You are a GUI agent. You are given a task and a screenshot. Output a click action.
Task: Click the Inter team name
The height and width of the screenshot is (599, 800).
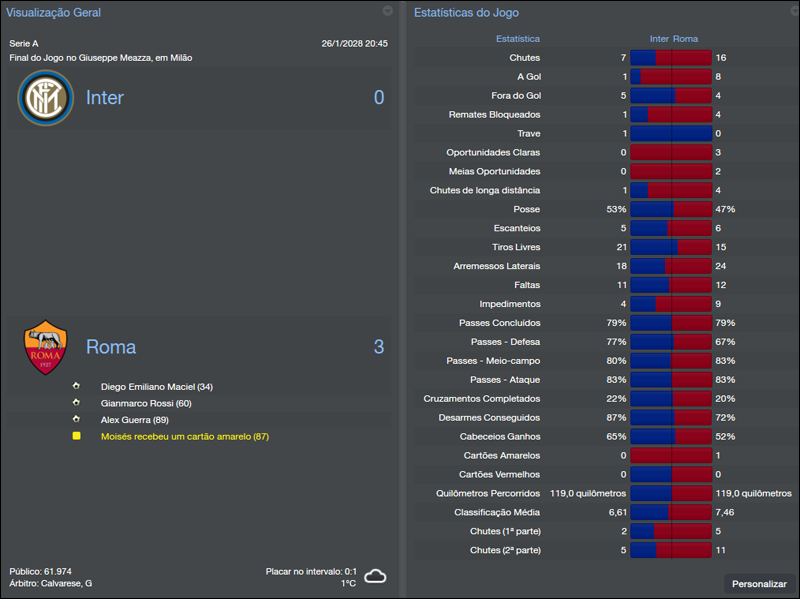(x=104, y=97)
